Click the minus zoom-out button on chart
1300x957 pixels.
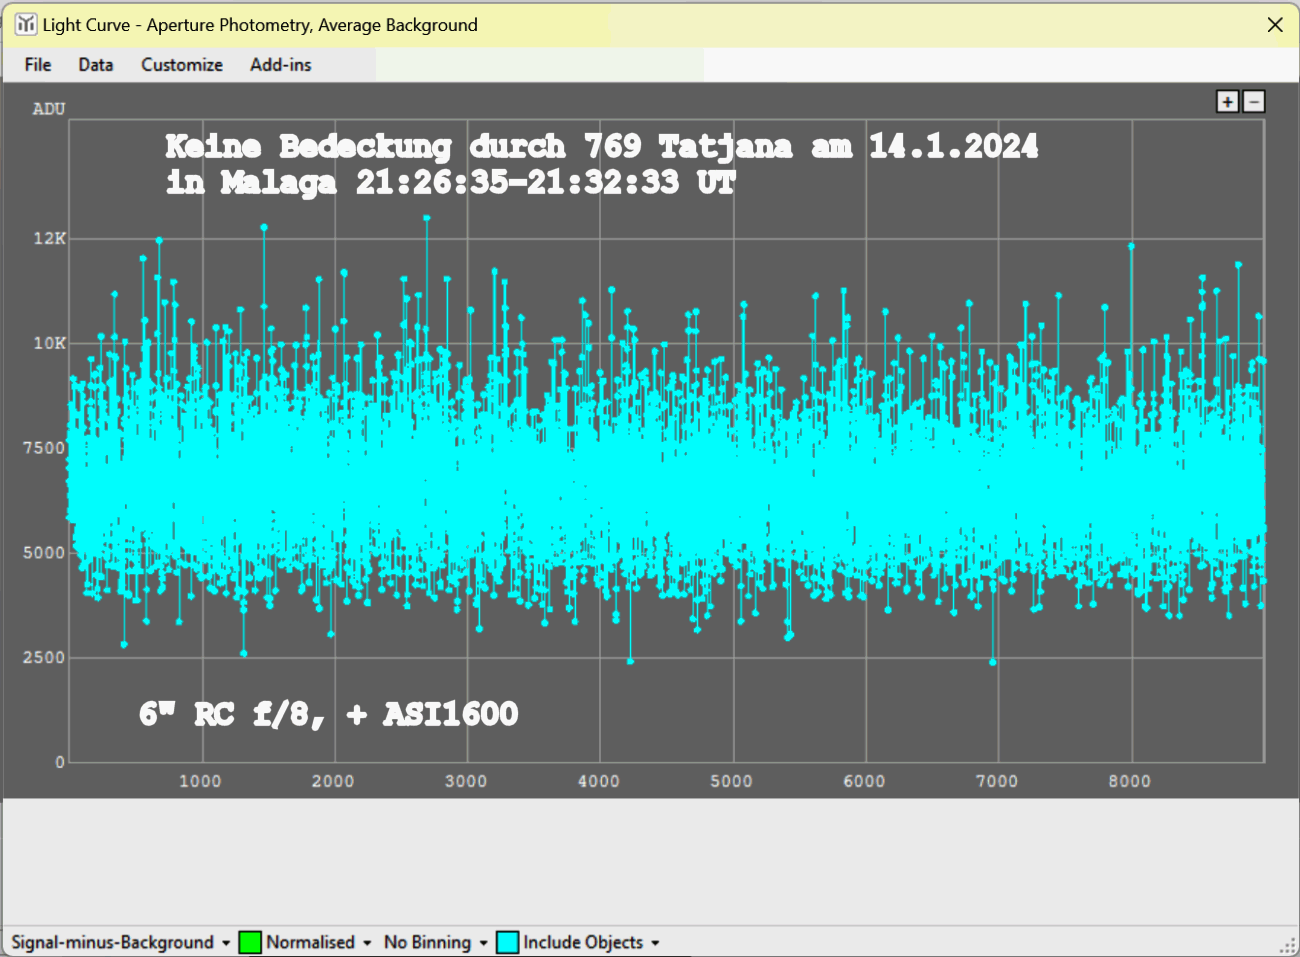[1254, 101]
